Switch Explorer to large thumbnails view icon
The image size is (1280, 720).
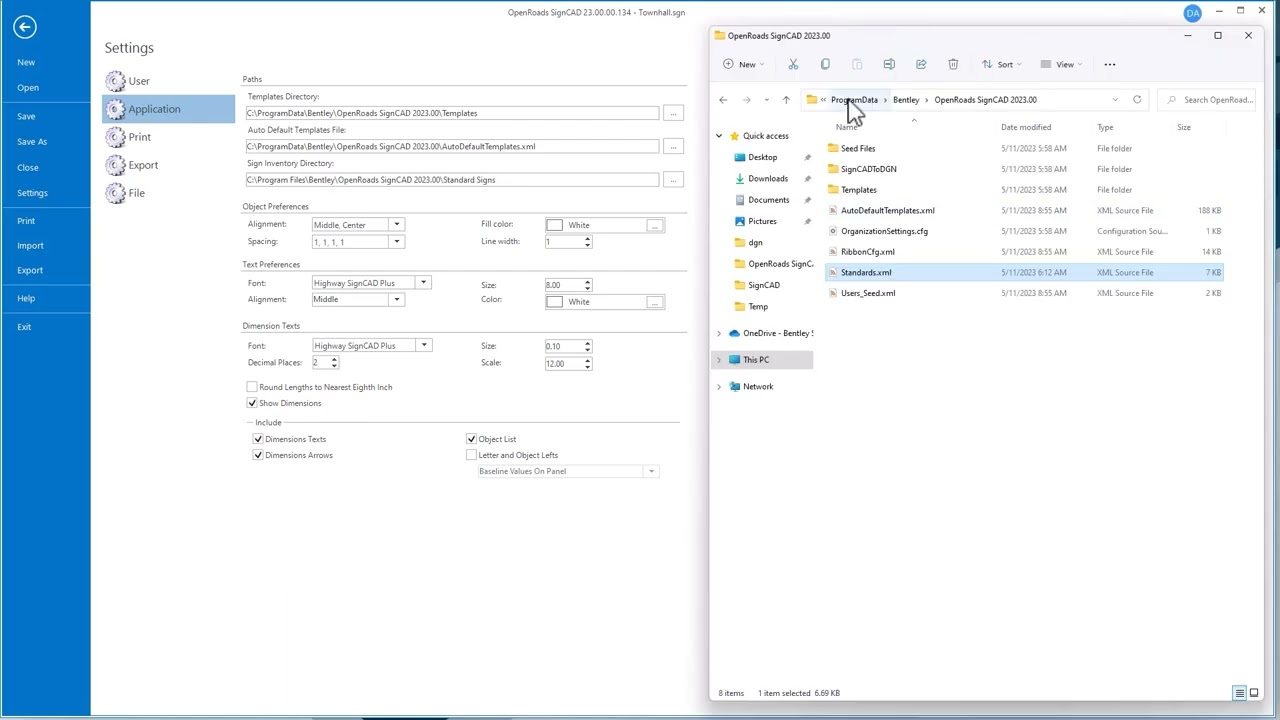(x=1254, y=693)
